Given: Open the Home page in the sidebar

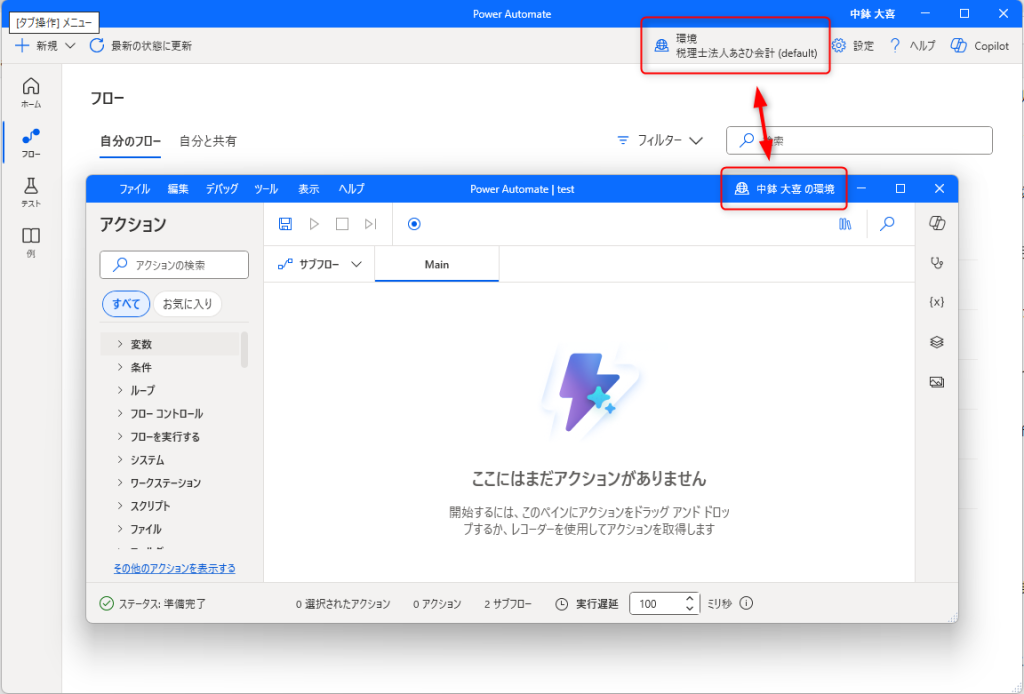Looking at the screenshot, I should pos(31,93).
